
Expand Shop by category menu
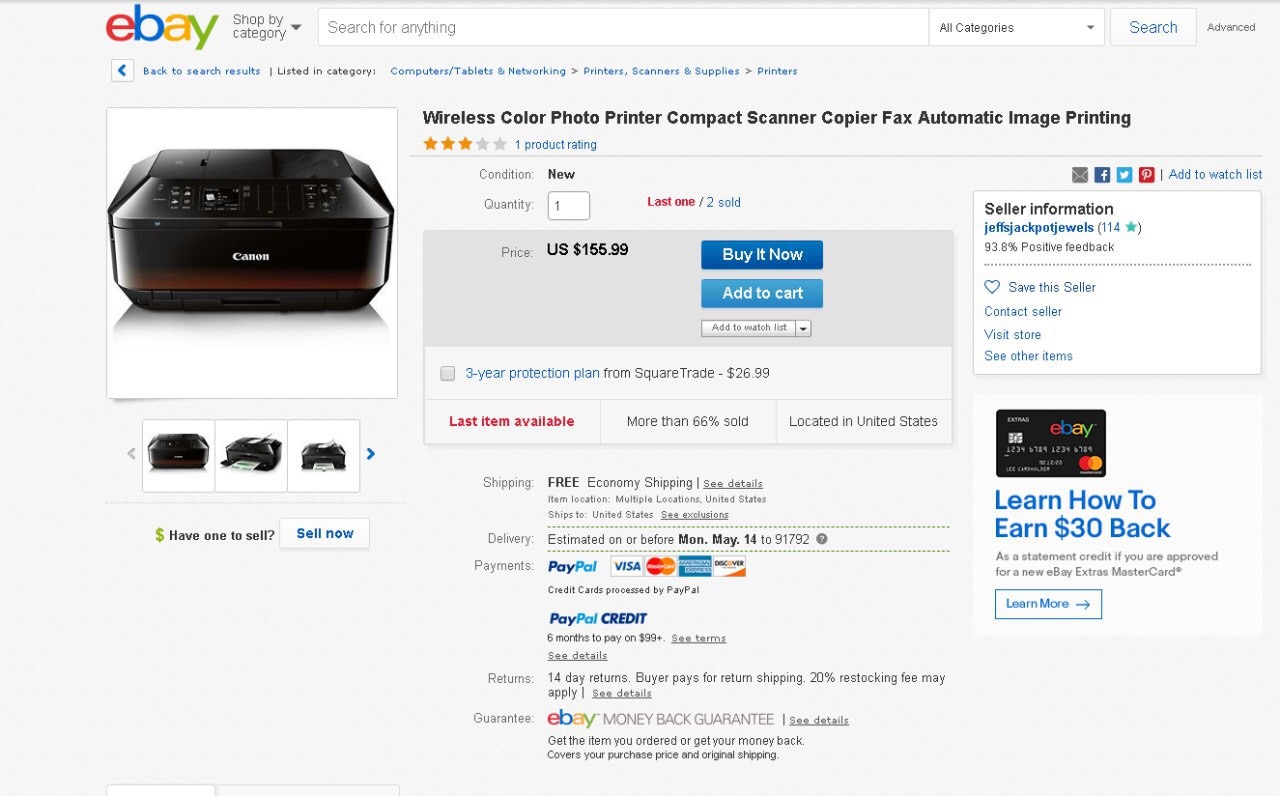pos(266,27)
